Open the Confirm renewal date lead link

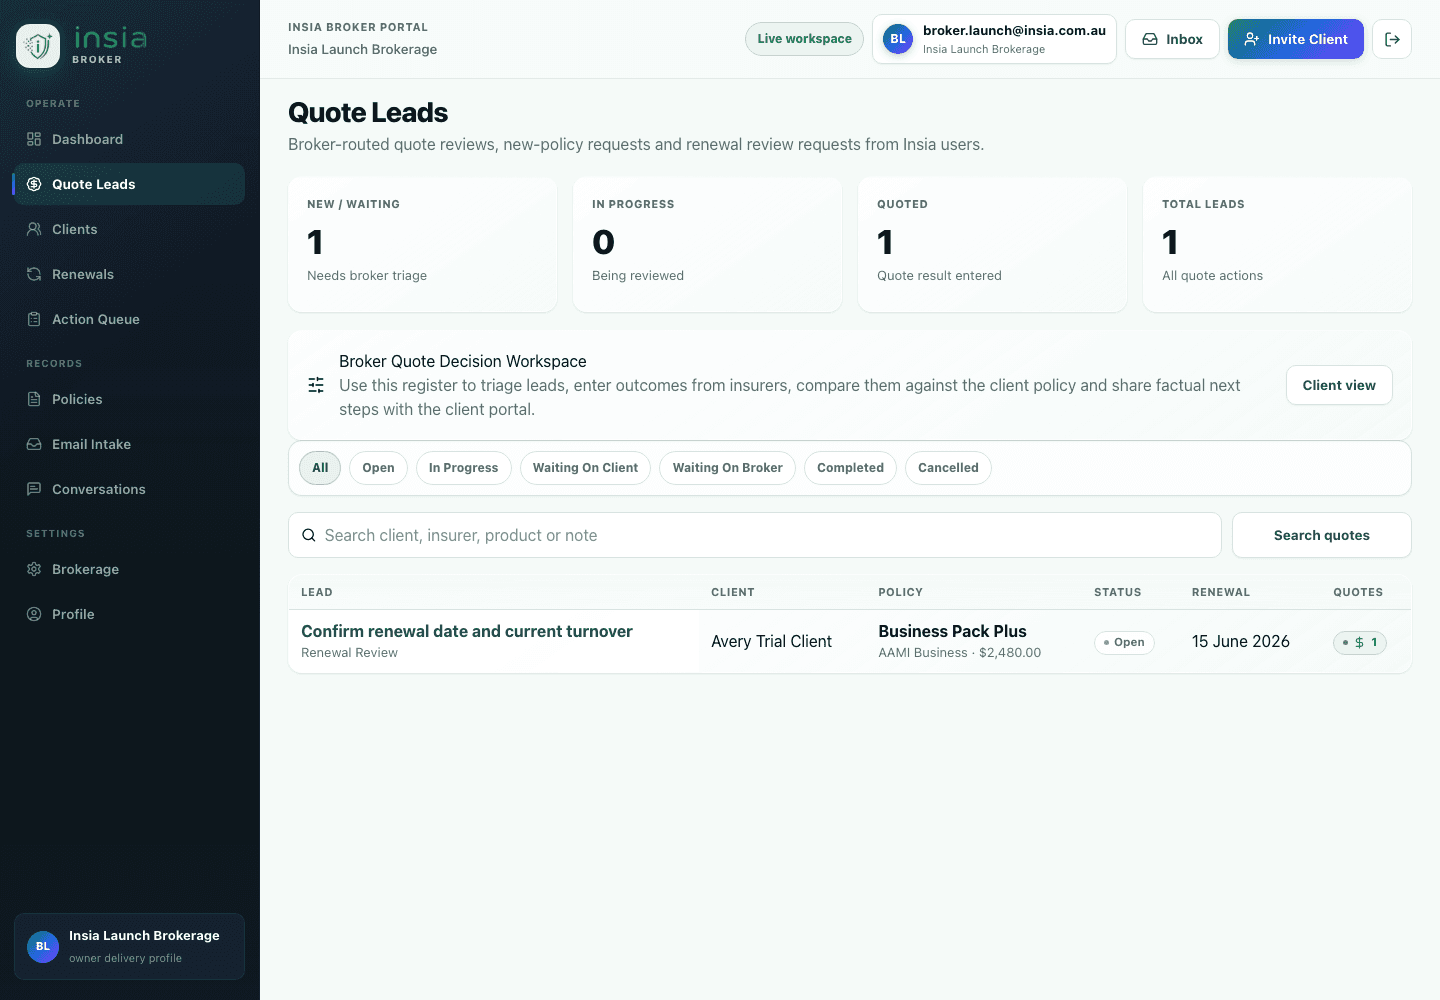[467, 631]
